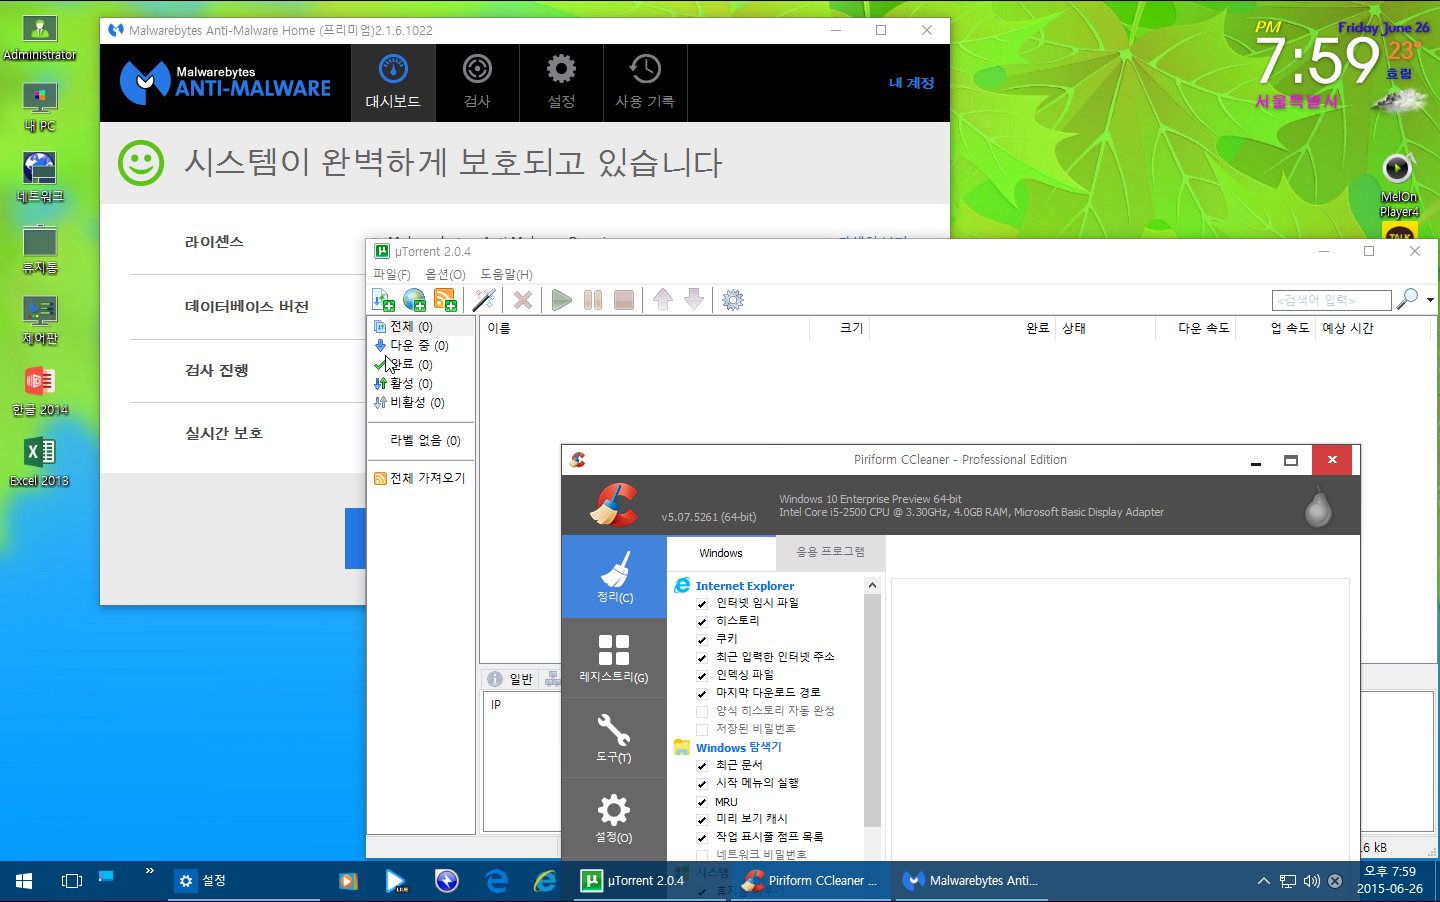Uncheck 최근 문서 checkbox
Screen dimensions: 1440x902
point(702,766)
